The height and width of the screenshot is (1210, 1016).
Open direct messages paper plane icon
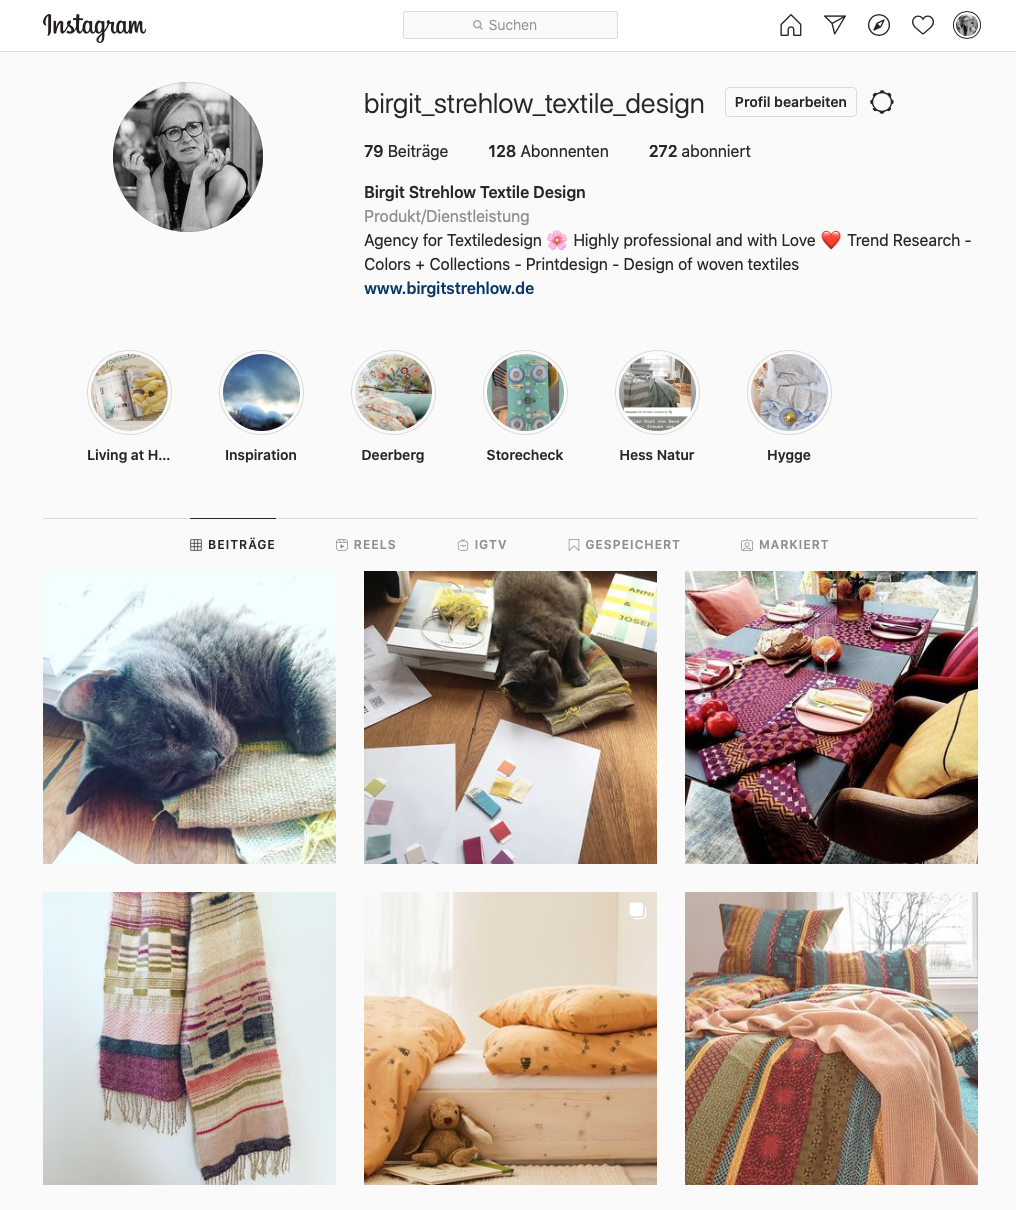[x=835, y=25]
